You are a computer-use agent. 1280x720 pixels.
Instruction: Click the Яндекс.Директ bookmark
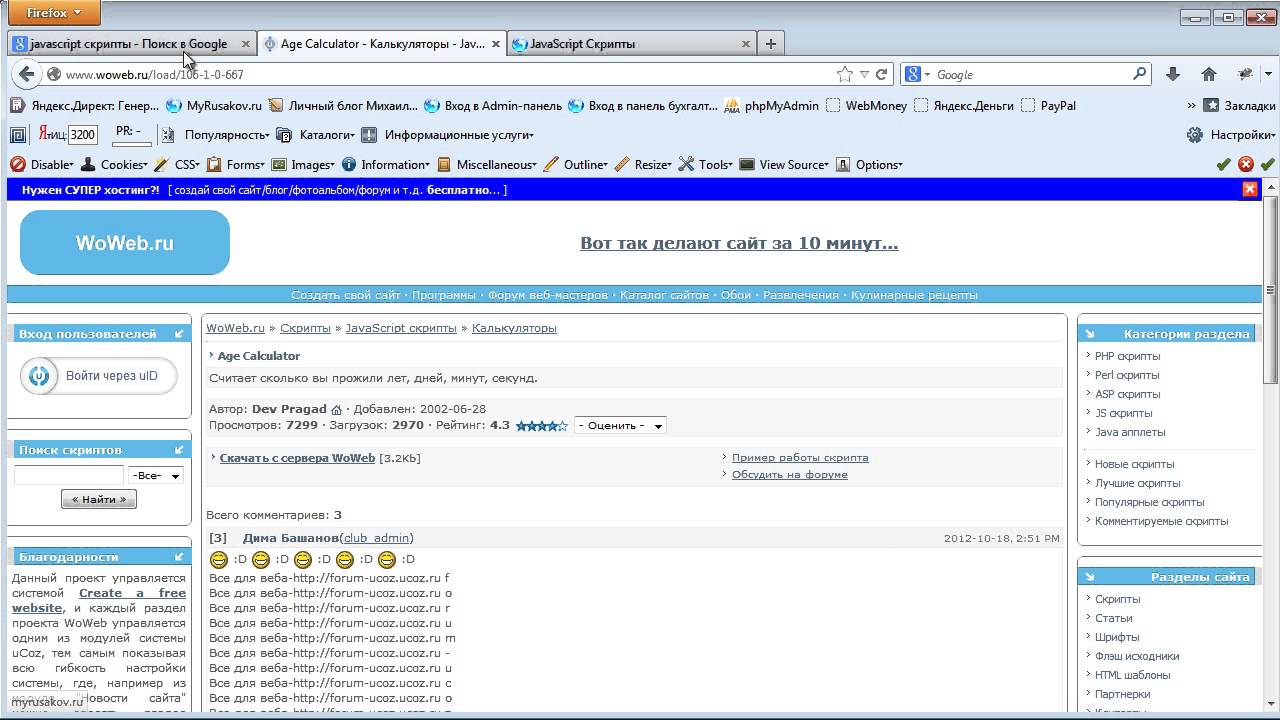pyautogui.click(x=85, y=105)
